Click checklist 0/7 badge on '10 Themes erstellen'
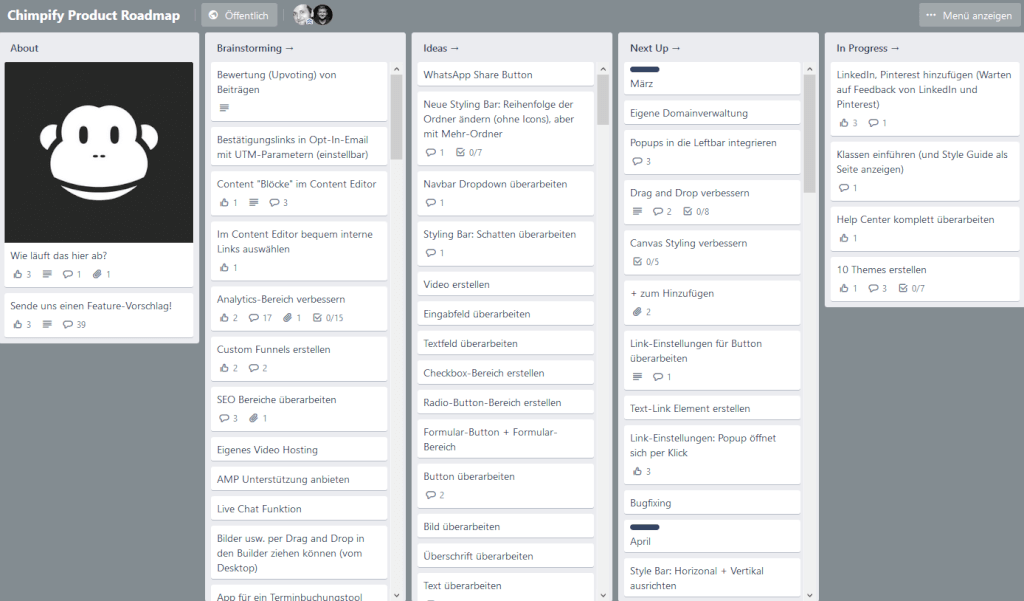This screenshot has height=601, width=1024. [912, 288]
